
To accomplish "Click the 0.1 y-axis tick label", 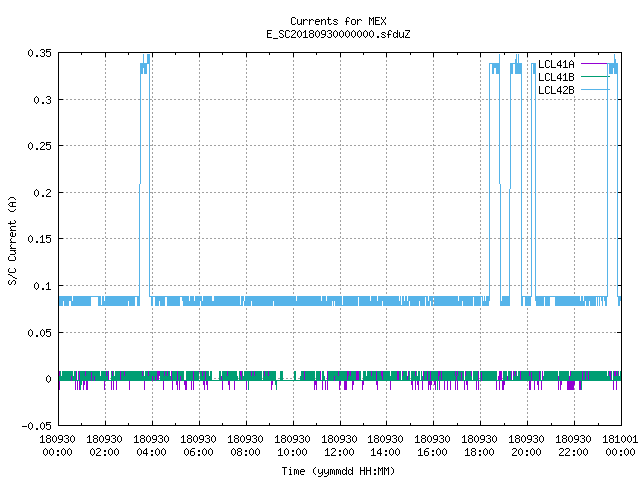I will 42,286.
